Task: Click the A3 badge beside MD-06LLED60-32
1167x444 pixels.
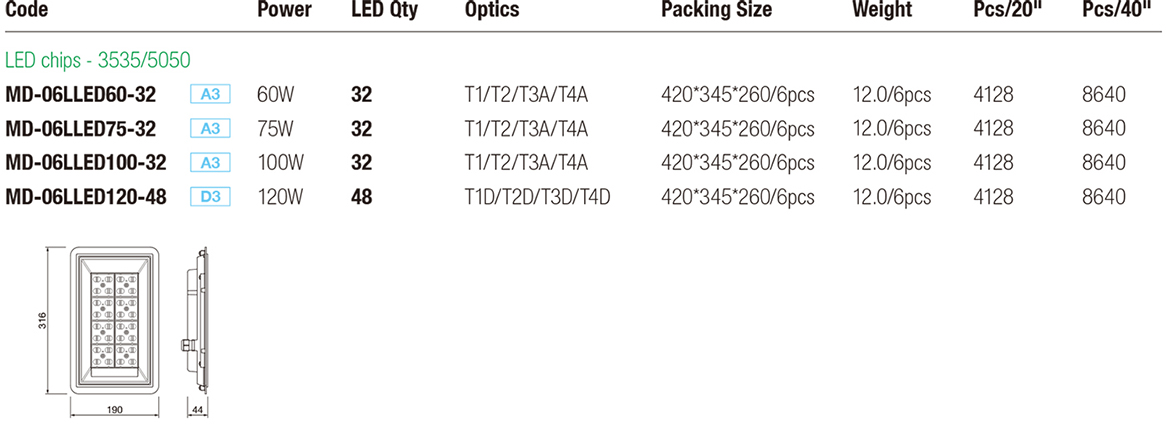Action: point(211,94)
